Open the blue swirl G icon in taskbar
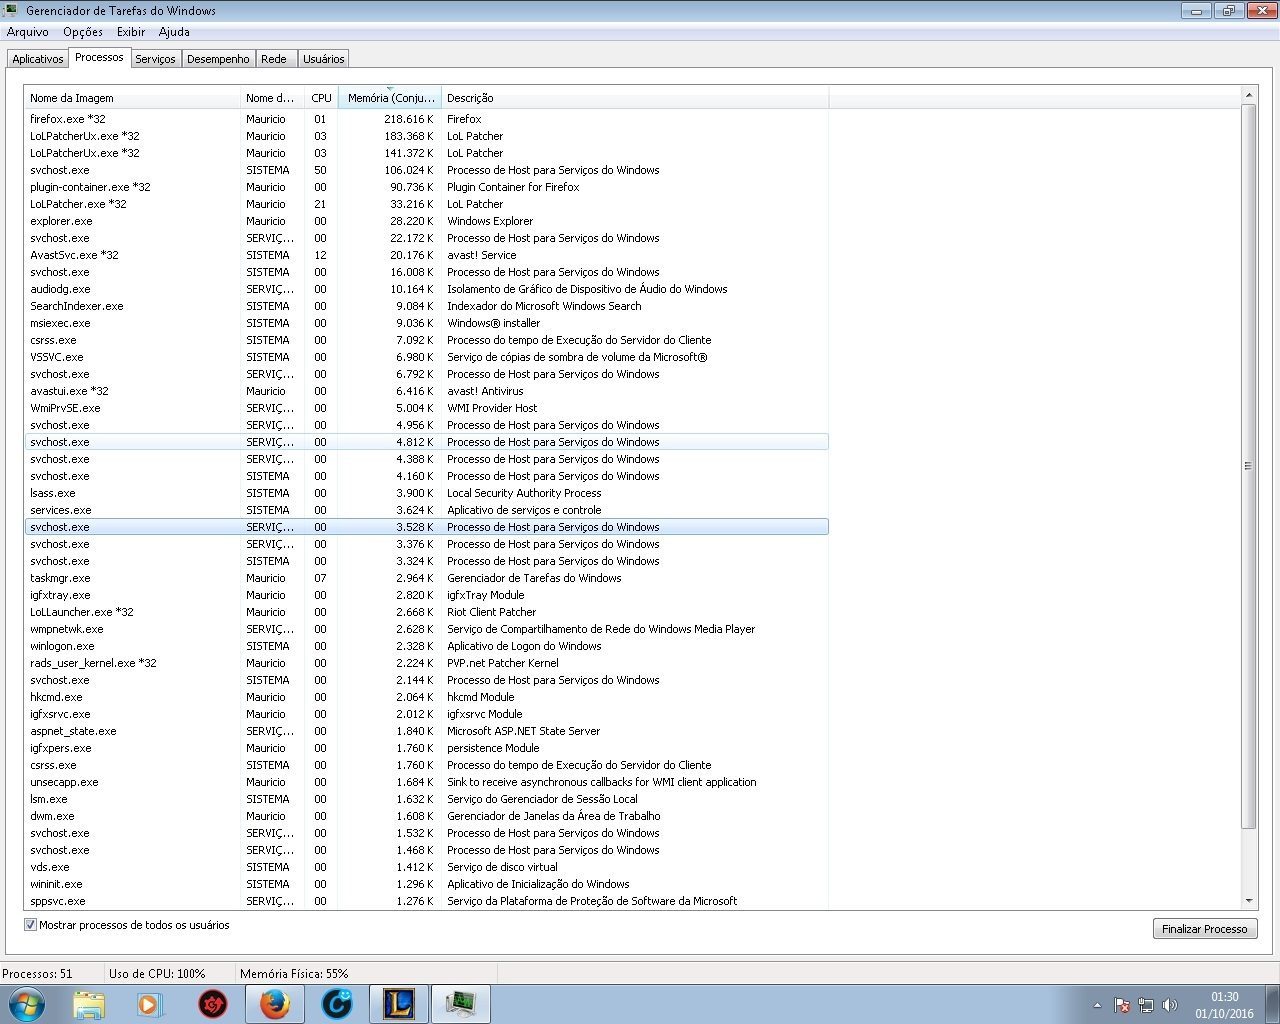Screen dimensions: 1280x1024 point(337,1004)
